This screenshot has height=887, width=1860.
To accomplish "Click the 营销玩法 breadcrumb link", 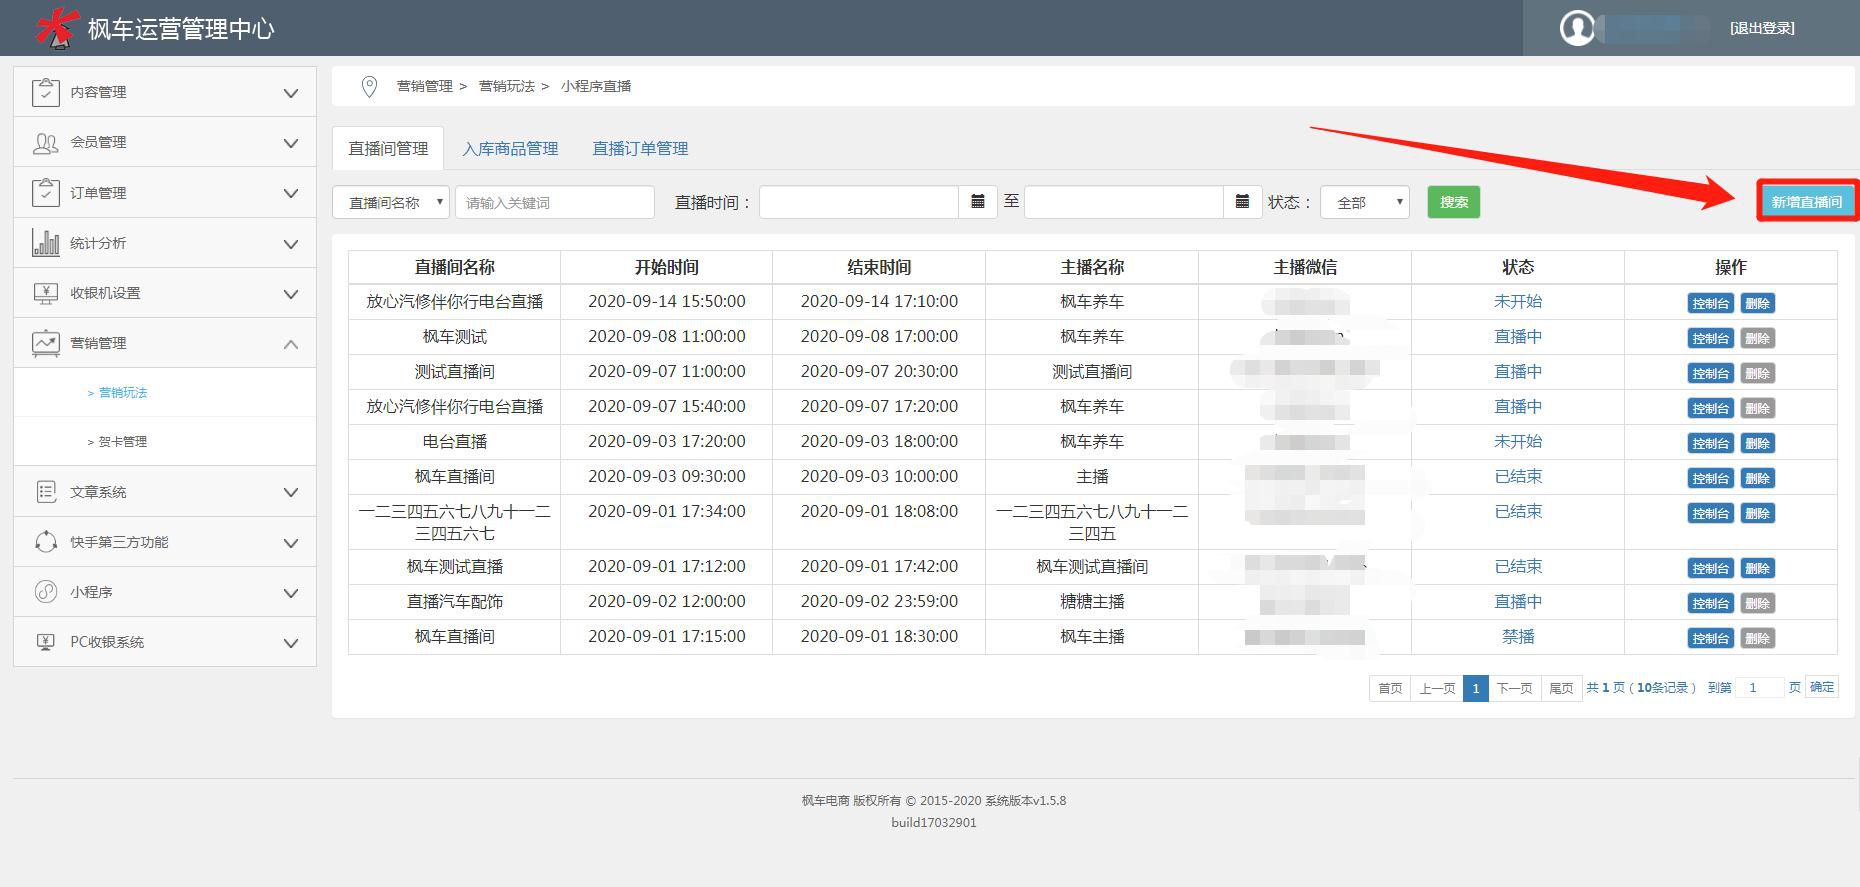I will pyautogui.click(x=507, y=86).
